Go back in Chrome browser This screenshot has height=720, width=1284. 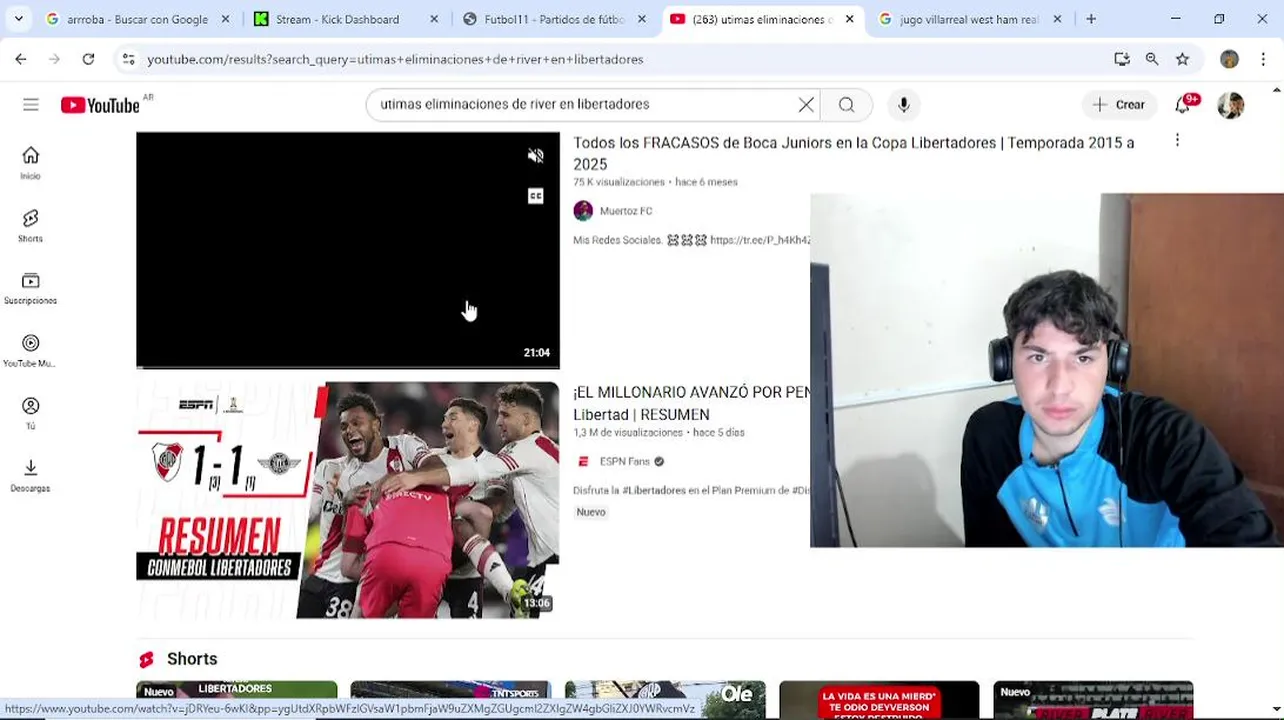coord(21,59)
